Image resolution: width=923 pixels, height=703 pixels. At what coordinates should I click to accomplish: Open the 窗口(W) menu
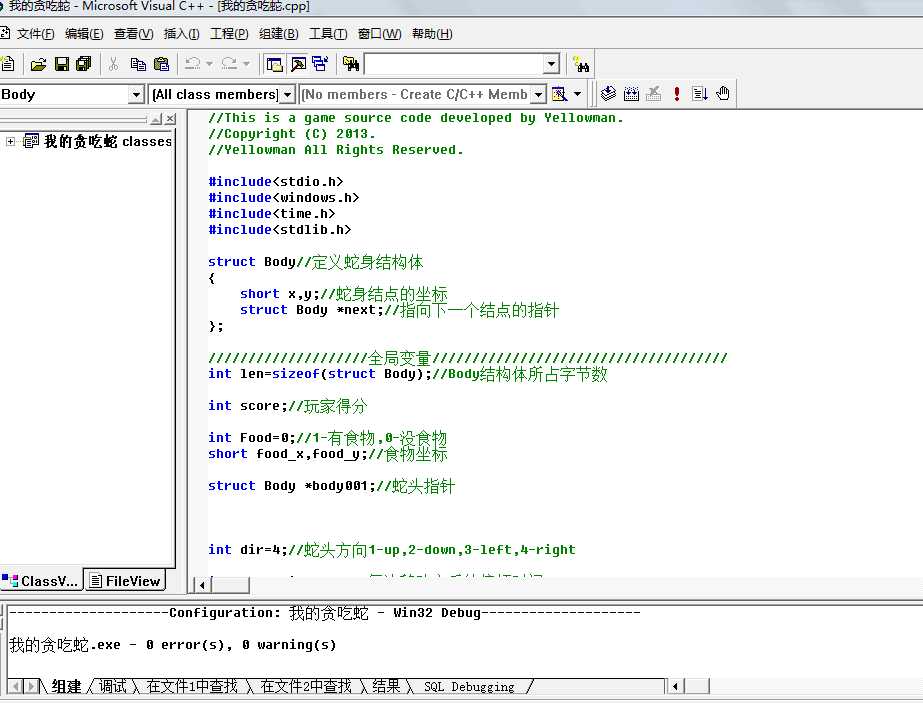tap(379, 34)
